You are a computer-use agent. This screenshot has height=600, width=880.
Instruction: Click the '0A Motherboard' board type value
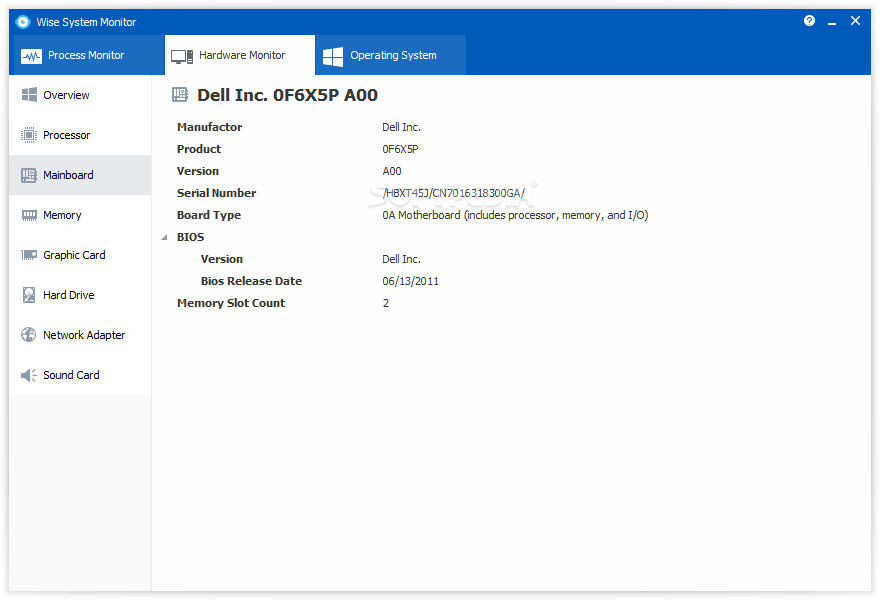coord(515,215)
